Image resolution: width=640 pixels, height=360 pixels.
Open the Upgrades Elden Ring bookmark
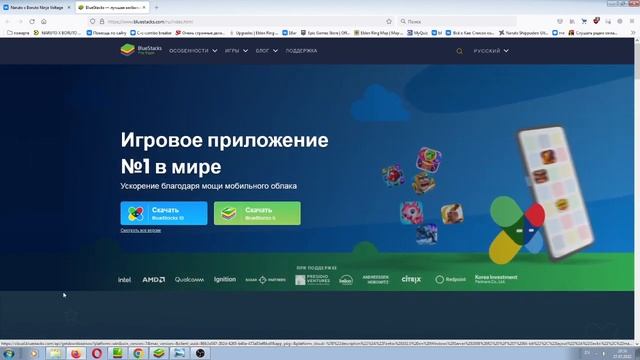253,33
